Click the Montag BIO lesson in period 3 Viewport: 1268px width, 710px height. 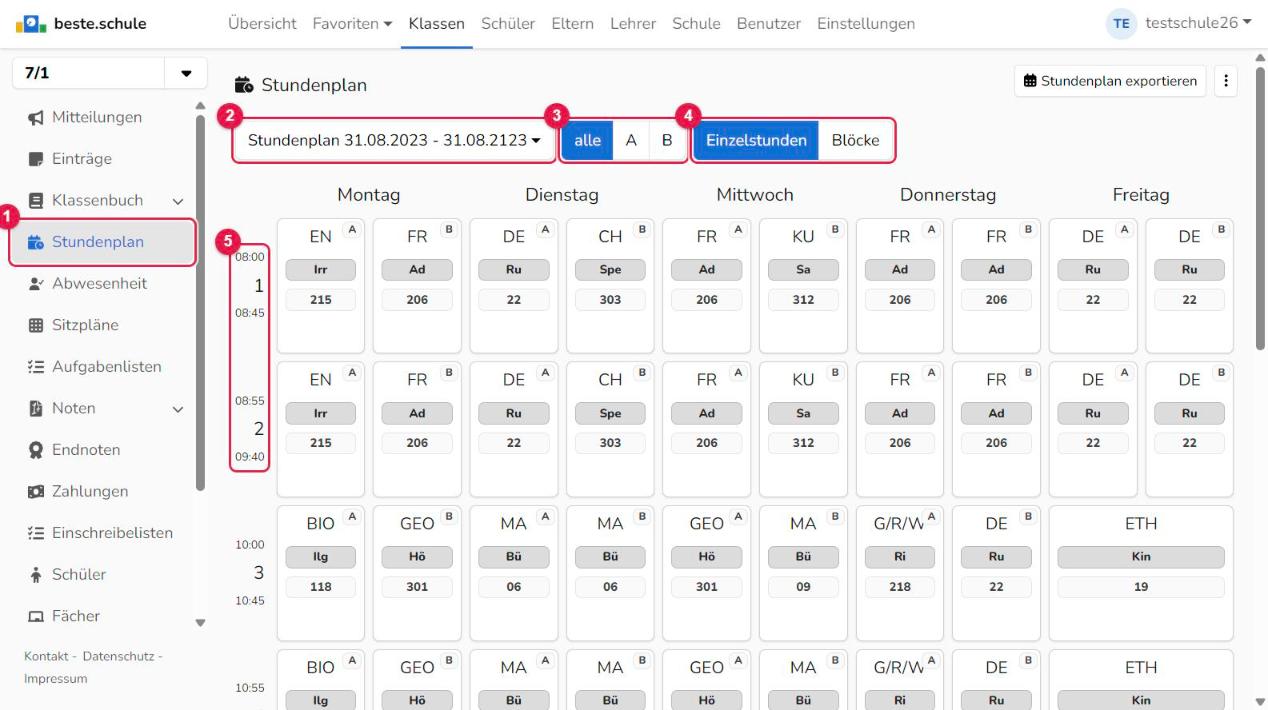pyautogui.click(x=319, y=573)
